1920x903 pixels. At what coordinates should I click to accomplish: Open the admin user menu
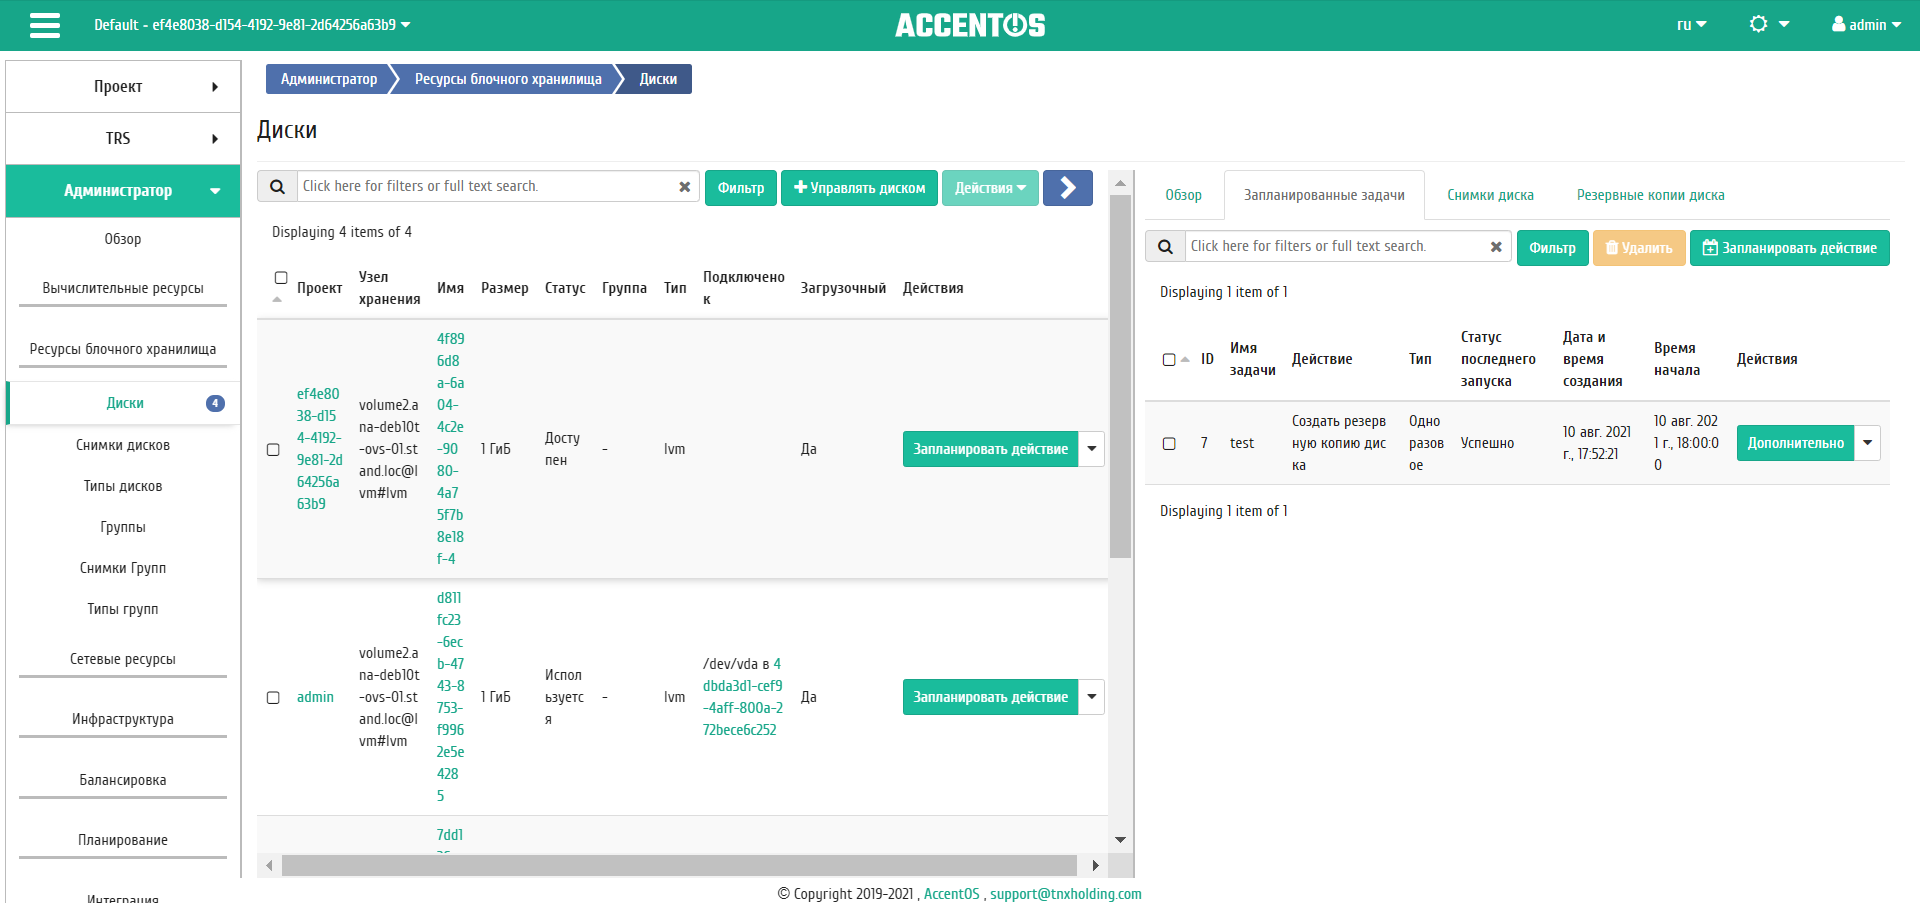point(1865,25)
